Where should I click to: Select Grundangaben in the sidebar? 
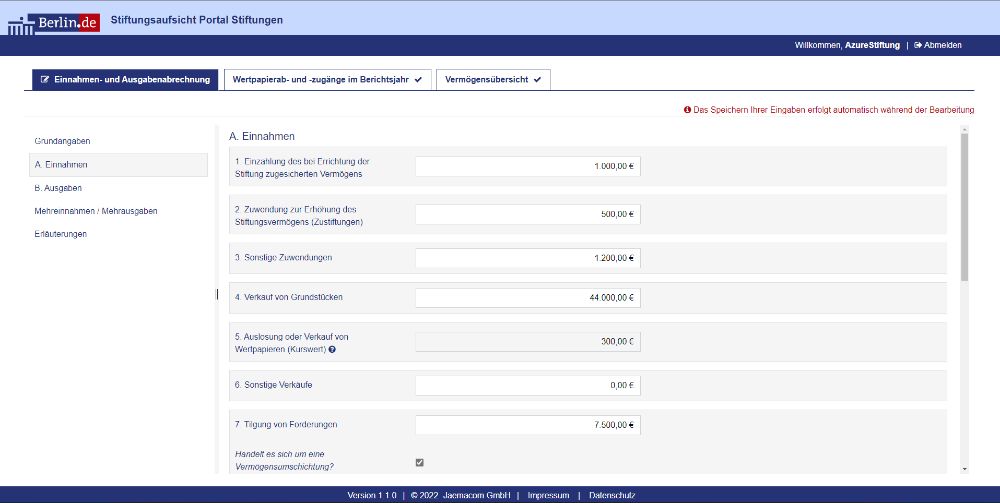click(62, 141)
